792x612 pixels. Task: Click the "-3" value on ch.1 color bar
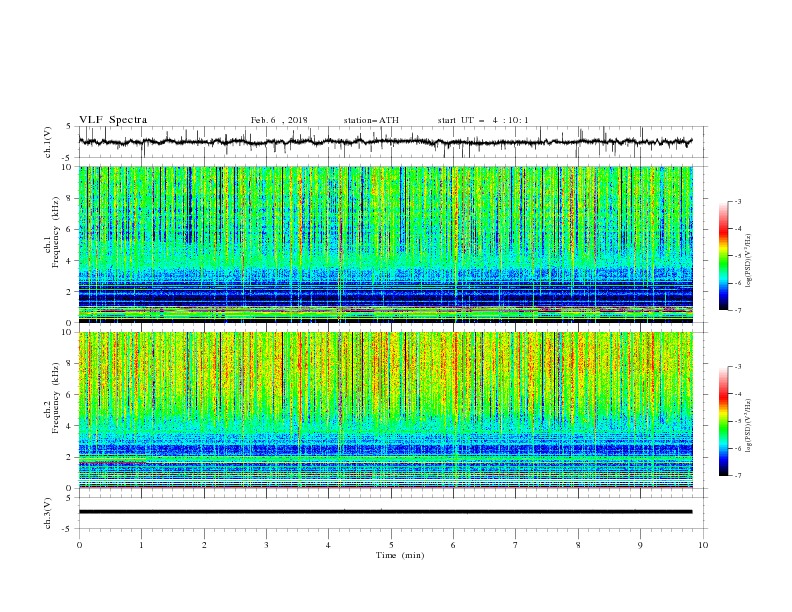tap(737, 201)
